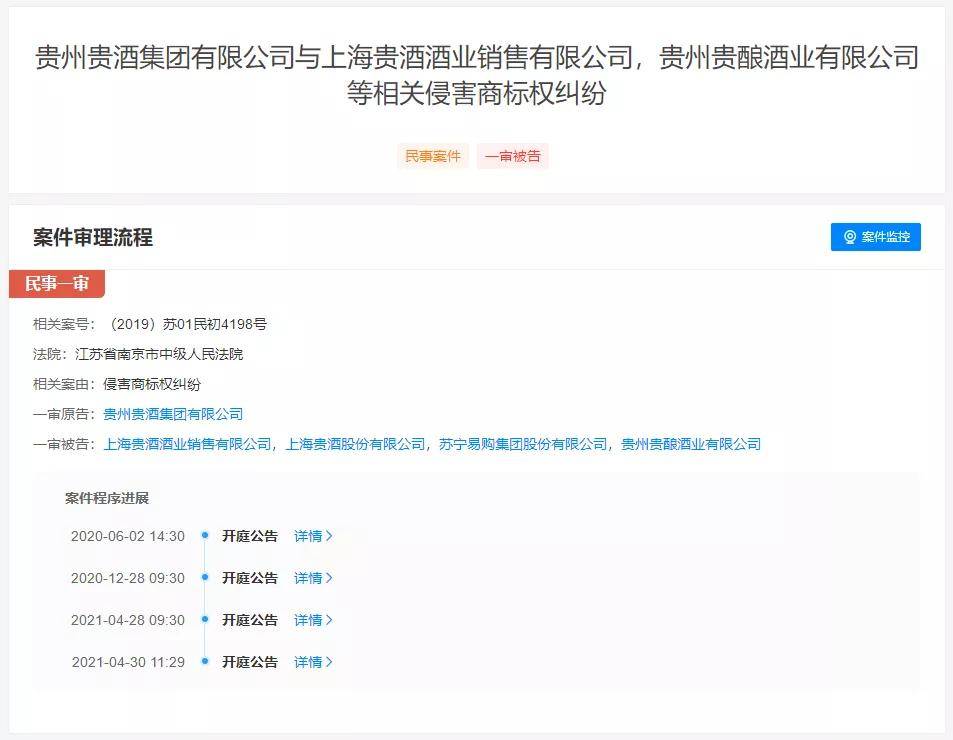Screen dimensions: 953x740
Task: Click case cause 侵害商标权纠纷 value
Action: (152, 384)
